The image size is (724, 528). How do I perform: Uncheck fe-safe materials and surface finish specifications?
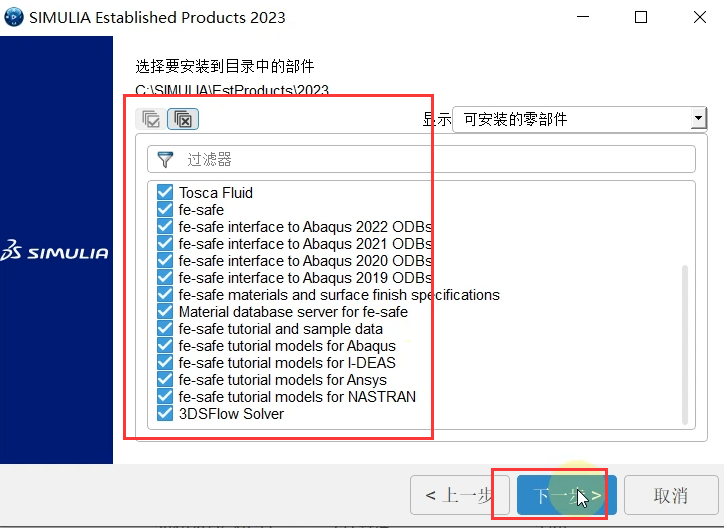[x=165, y=294]
